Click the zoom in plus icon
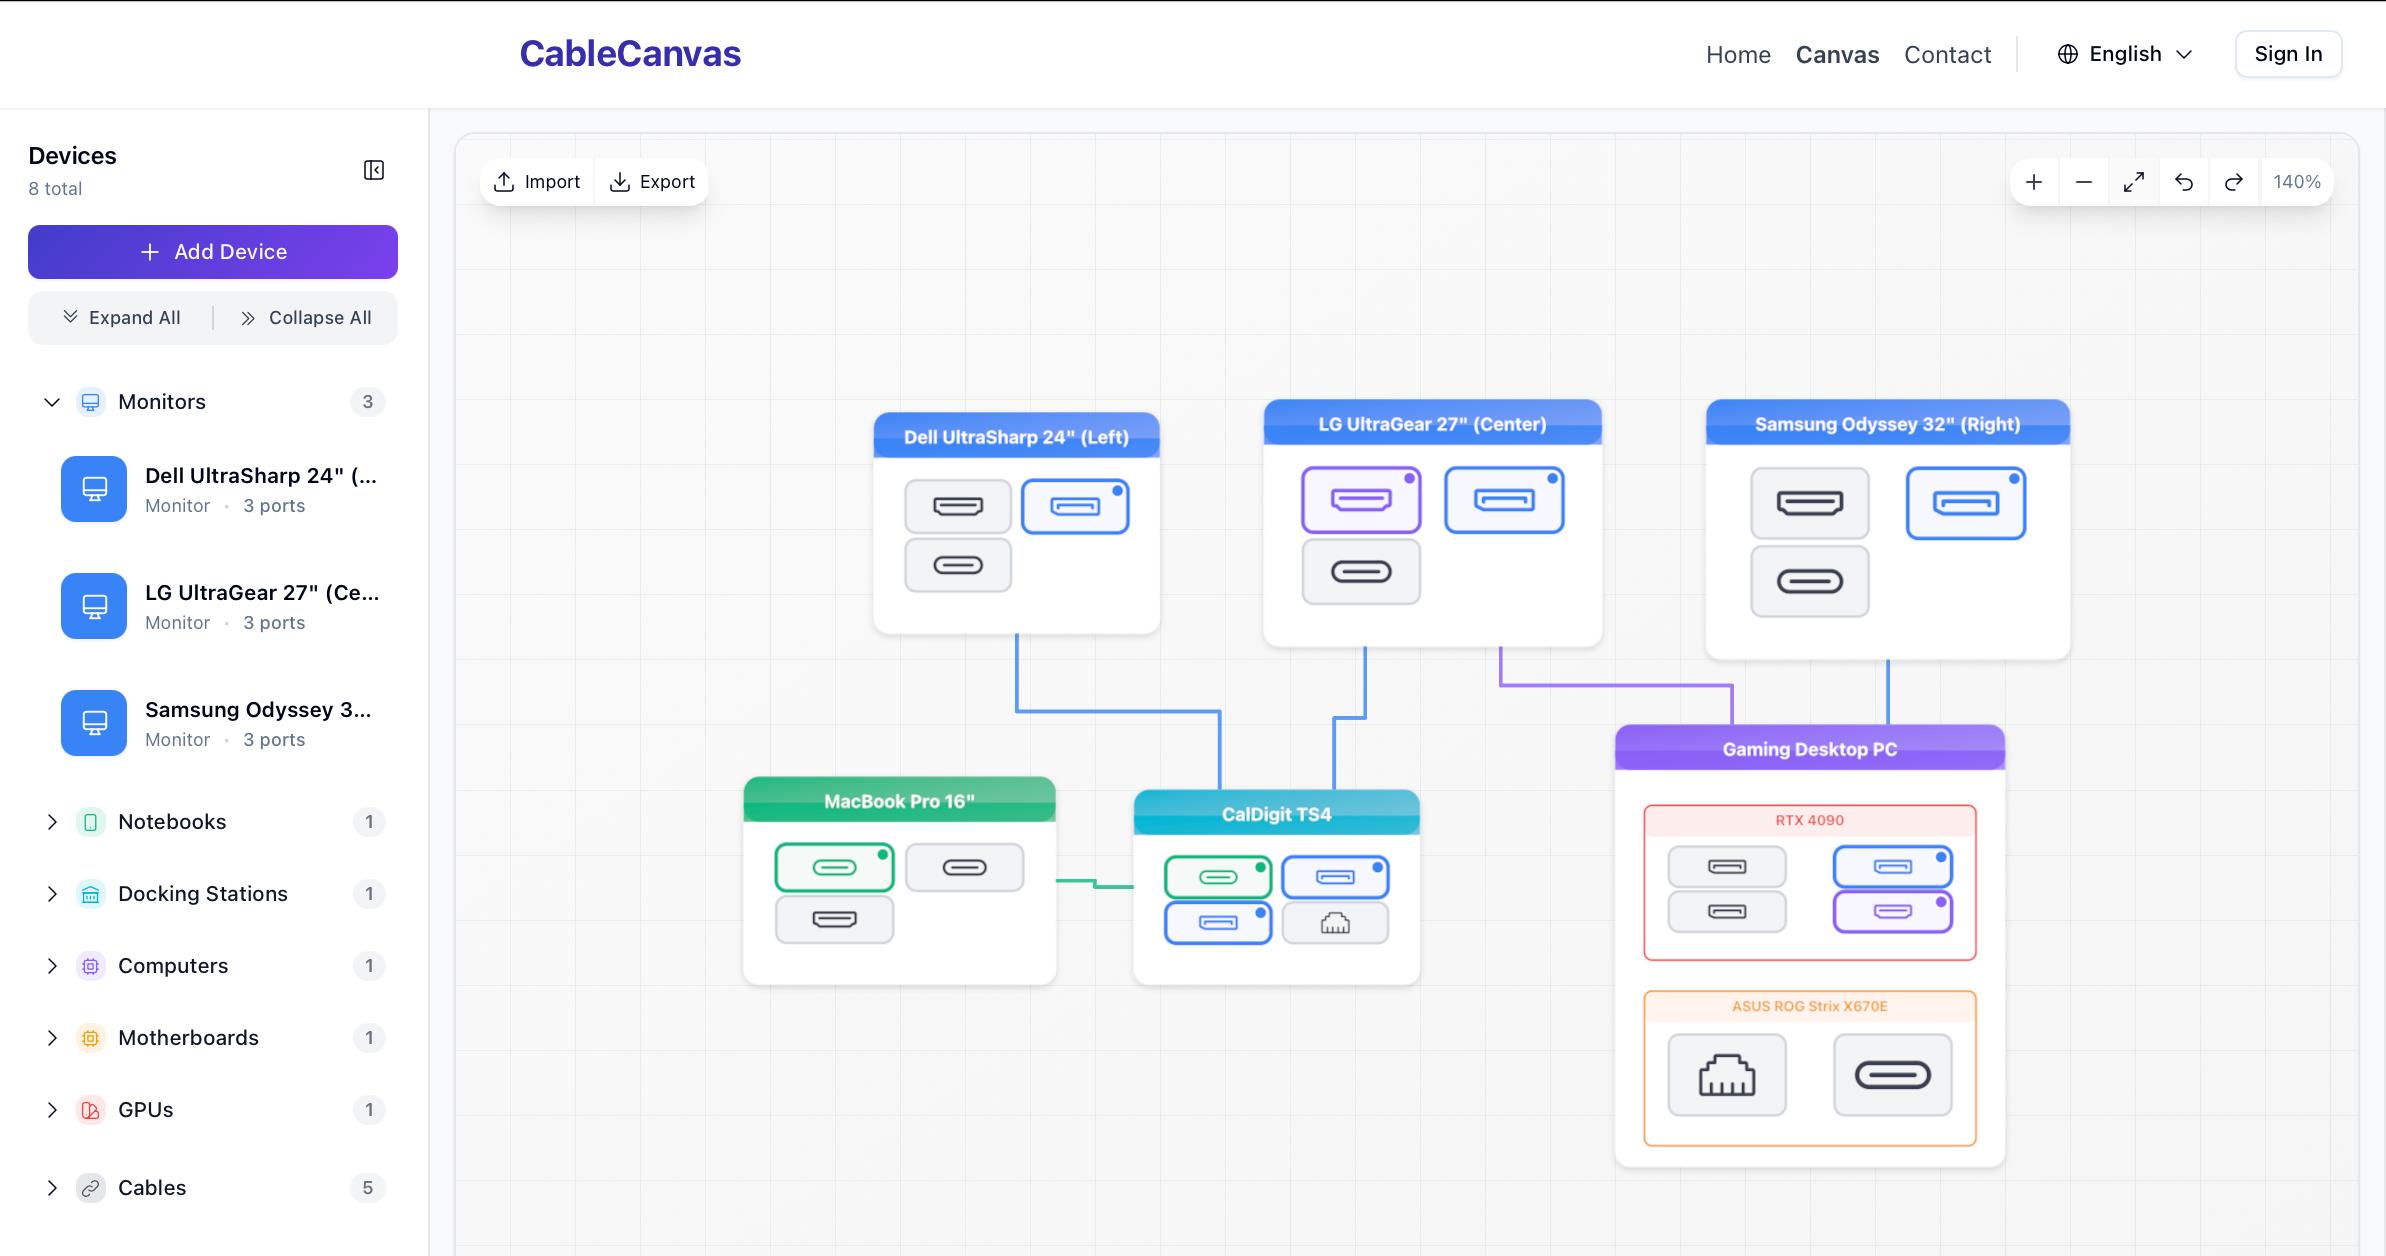 point(2034,182)
